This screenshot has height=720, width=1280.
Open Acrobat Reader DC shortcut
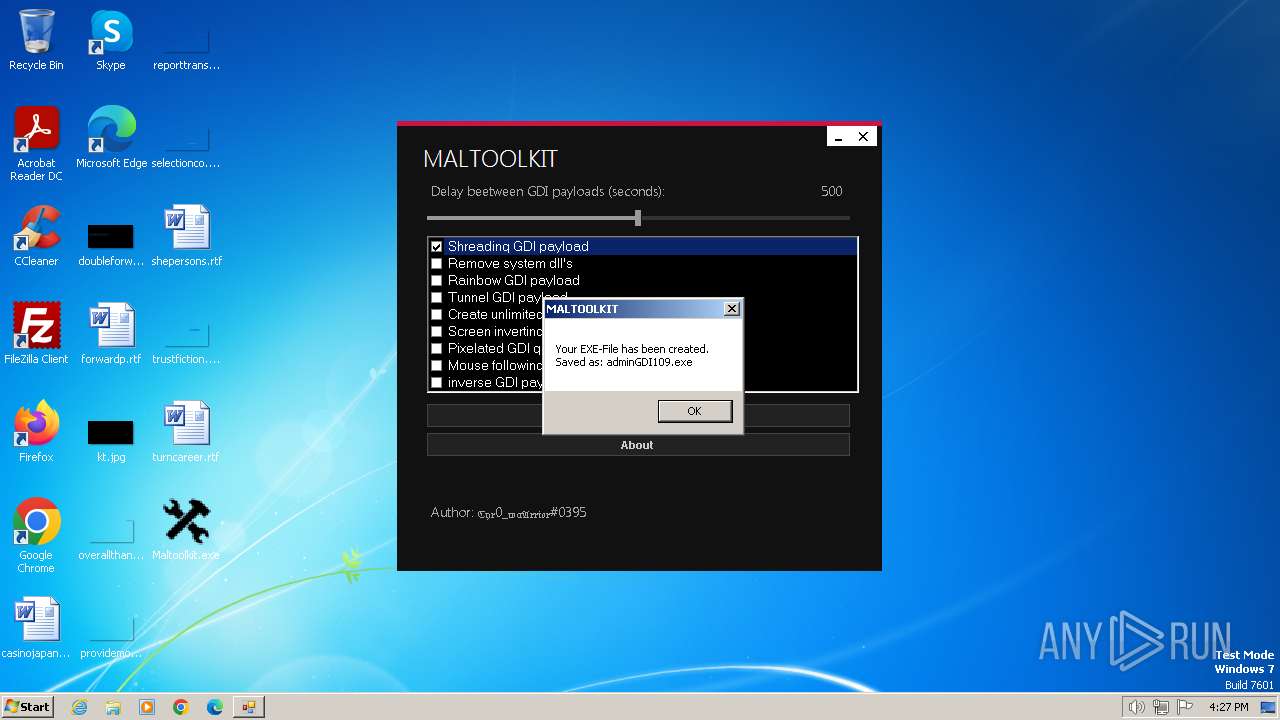(36, 144)
